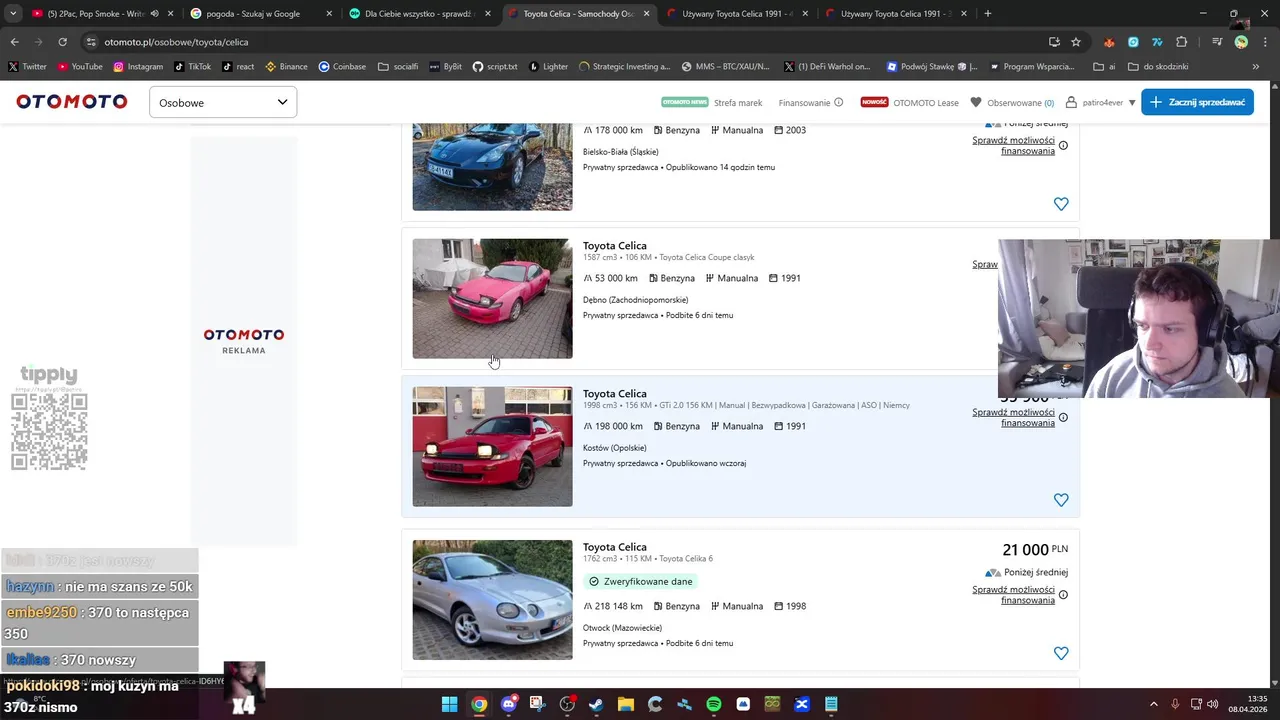The image size is (1280, 720).
Task: Click financing info icon in Kostów listing
Action: 1063,417
